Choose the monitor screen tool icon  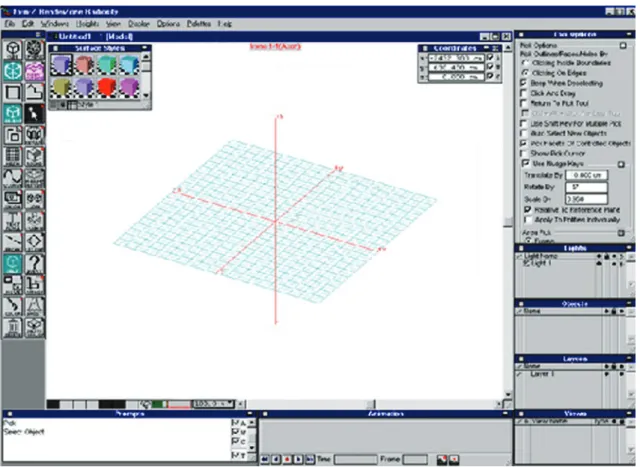pyautogui.click(x=13, y=199)
